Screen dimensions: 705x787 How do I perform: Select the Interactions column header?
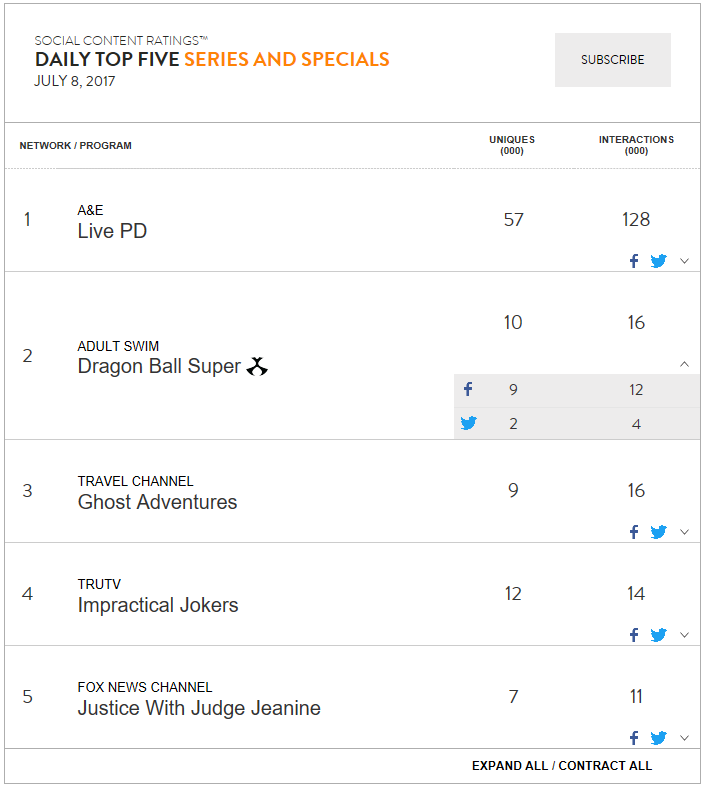[x=636, y=145]
